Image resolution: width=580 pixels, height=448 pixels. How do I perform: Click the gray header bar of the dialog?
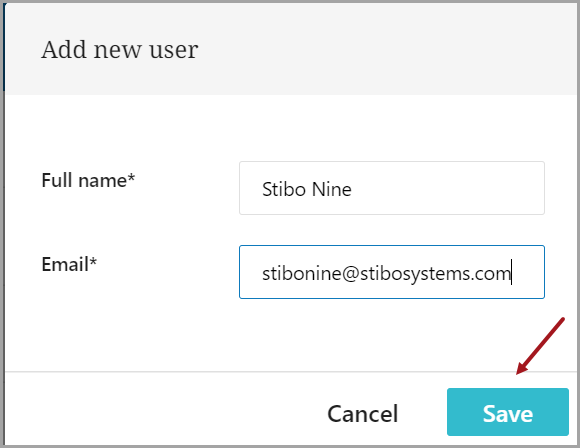click(292, 49)
